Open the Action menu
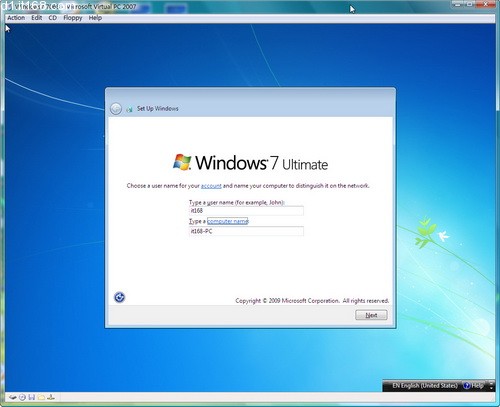Screen dimensions: 500x407 tap(16, 18)
